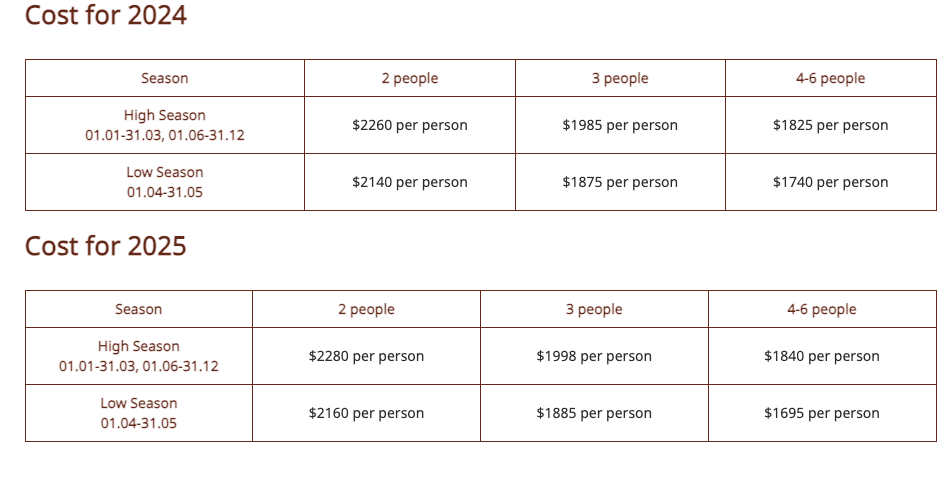951x478 pixels.
Task: Select the 2025 High Season row label
Action: tap(138, 356)
